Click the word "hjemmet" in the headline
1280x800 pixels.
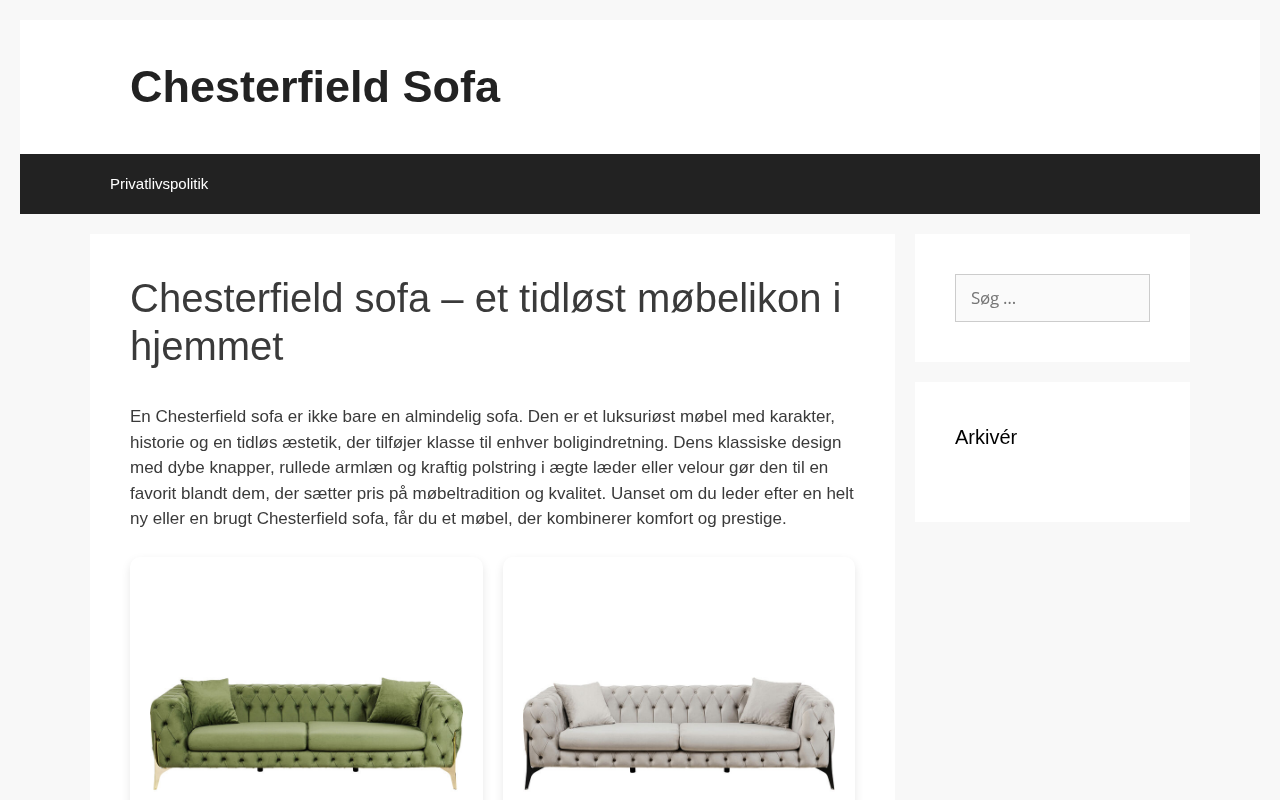[x=206, y=347]
